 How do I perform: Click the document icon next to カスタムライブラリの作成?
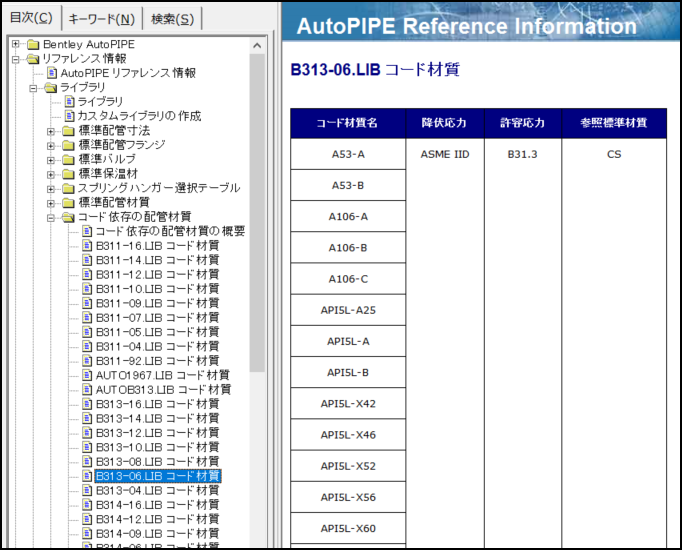69,116
